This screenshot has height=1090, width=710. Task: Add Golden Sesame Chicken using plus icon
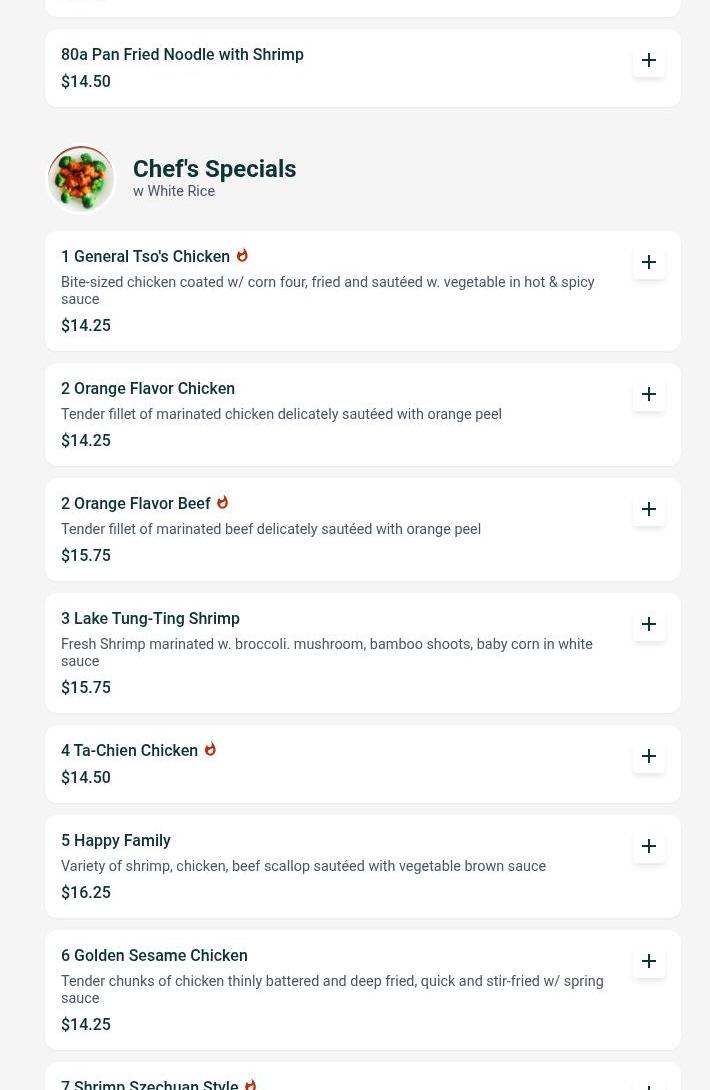(x=648, y=961)
